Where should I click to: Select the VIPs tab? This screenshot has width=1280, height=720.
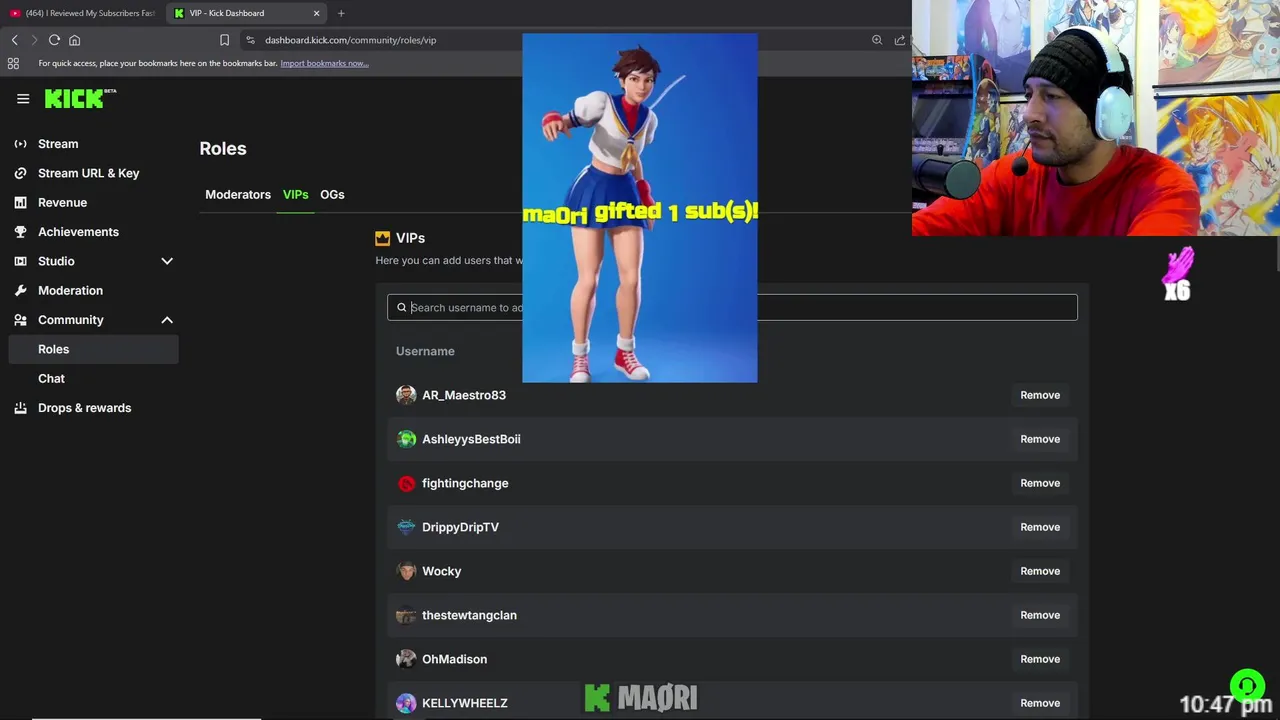[295, 194]
